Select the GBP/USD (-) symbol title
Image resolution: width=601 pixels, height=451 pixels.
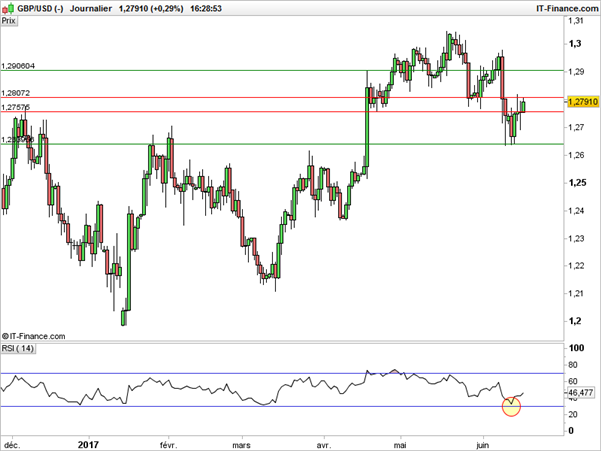coord(40,8)
